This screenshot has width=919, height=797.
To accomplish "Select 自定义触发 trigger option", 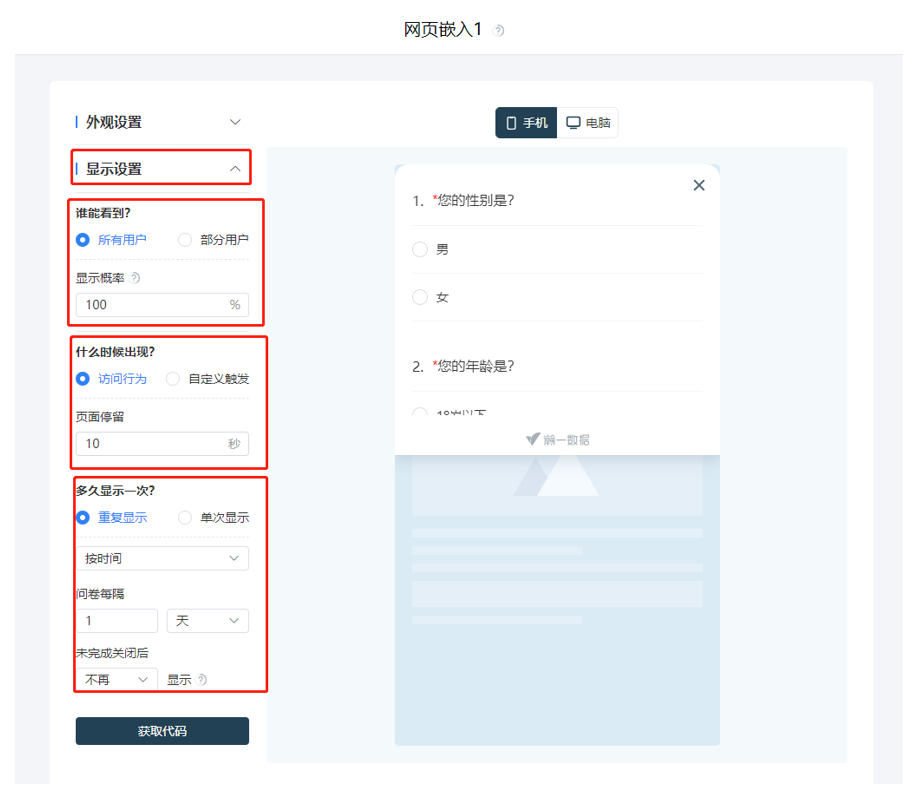I will tap(207, 379).
